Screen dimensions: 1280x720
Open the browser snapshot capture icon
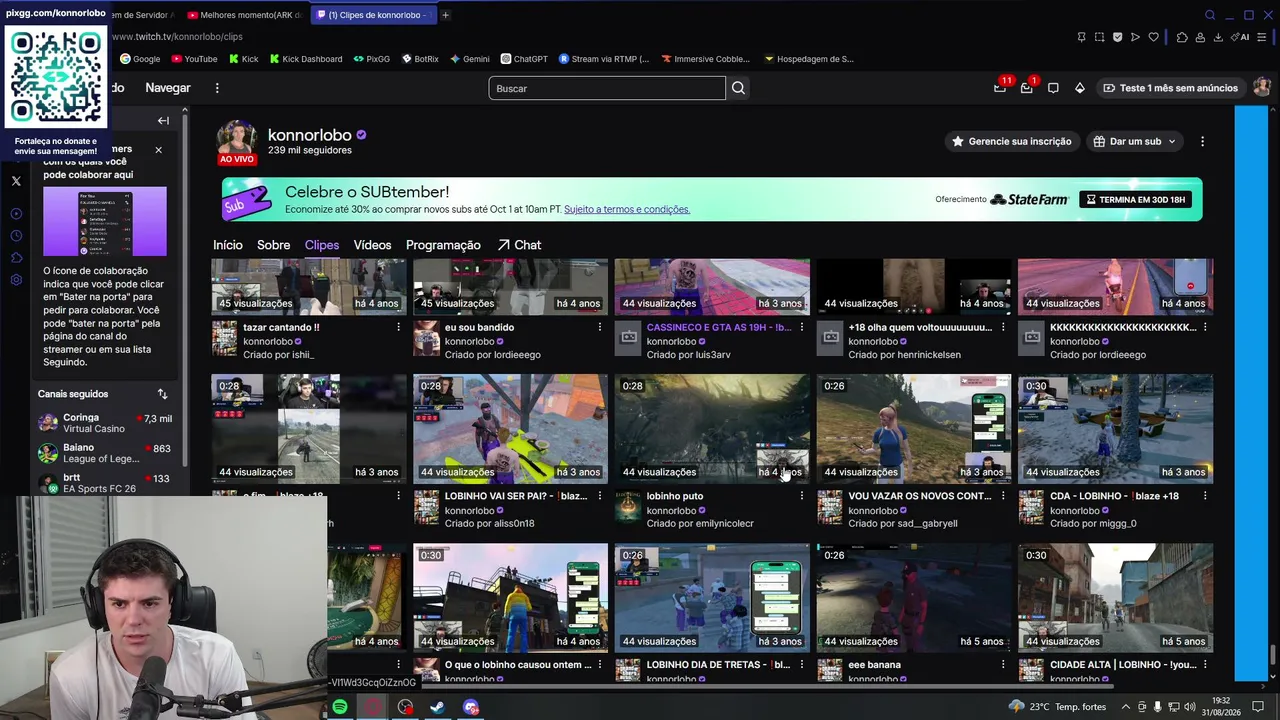click(x=1099, y=37)
